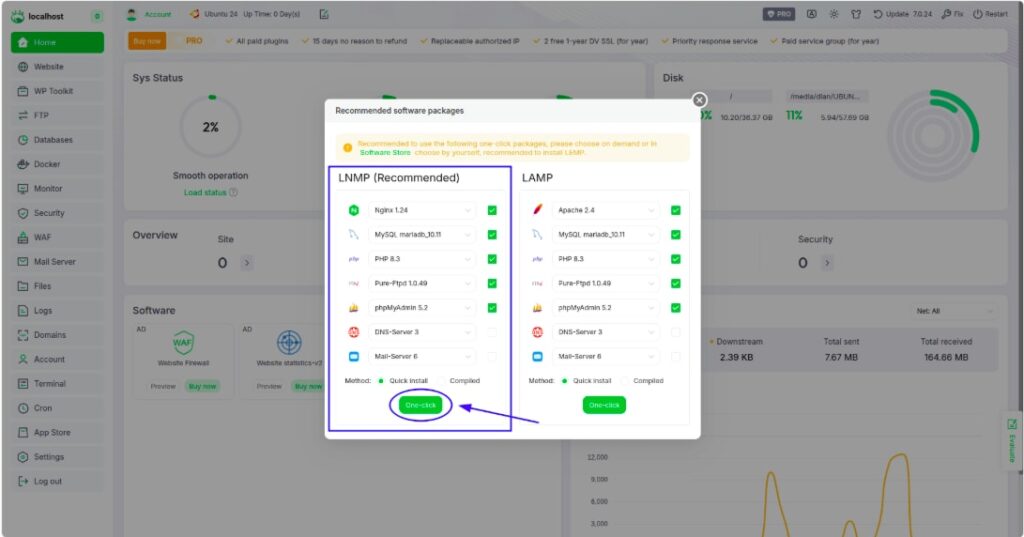
Task: Click the Cron clock icon in sidebar
Action: click(23, 408)
